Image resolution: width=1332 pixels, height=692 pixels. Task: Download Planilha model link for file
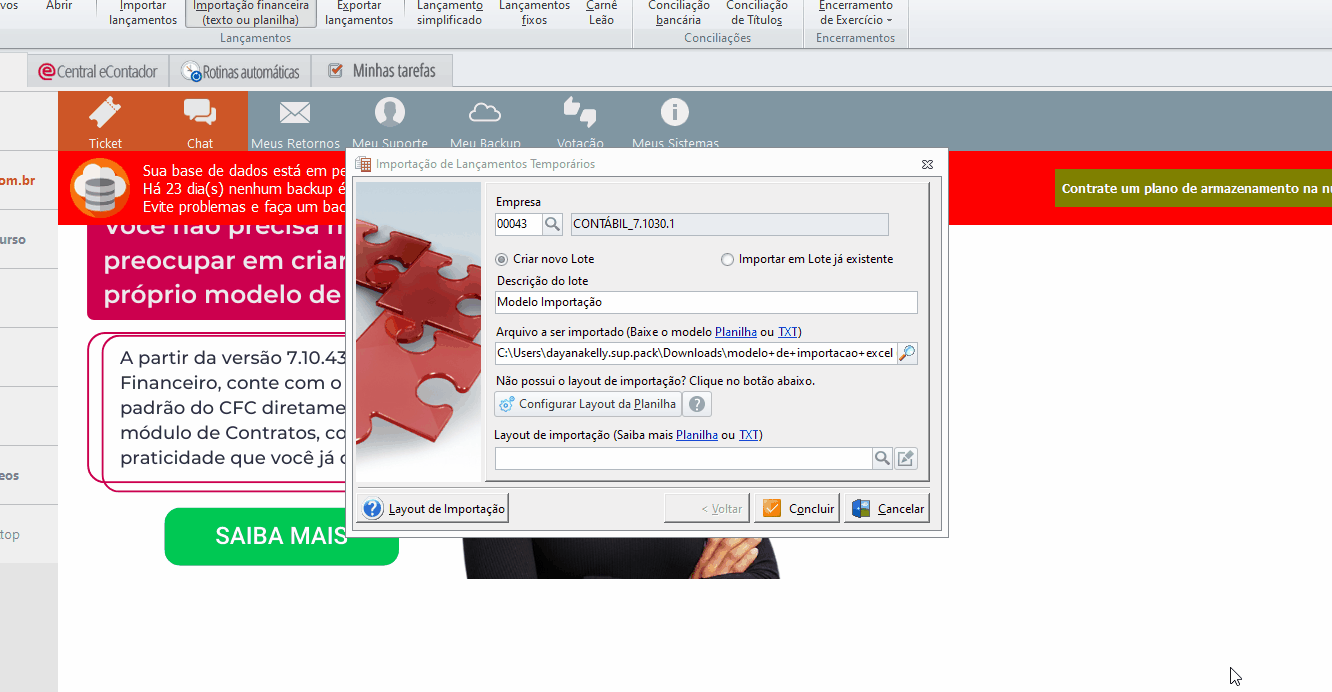pos(736,332)
